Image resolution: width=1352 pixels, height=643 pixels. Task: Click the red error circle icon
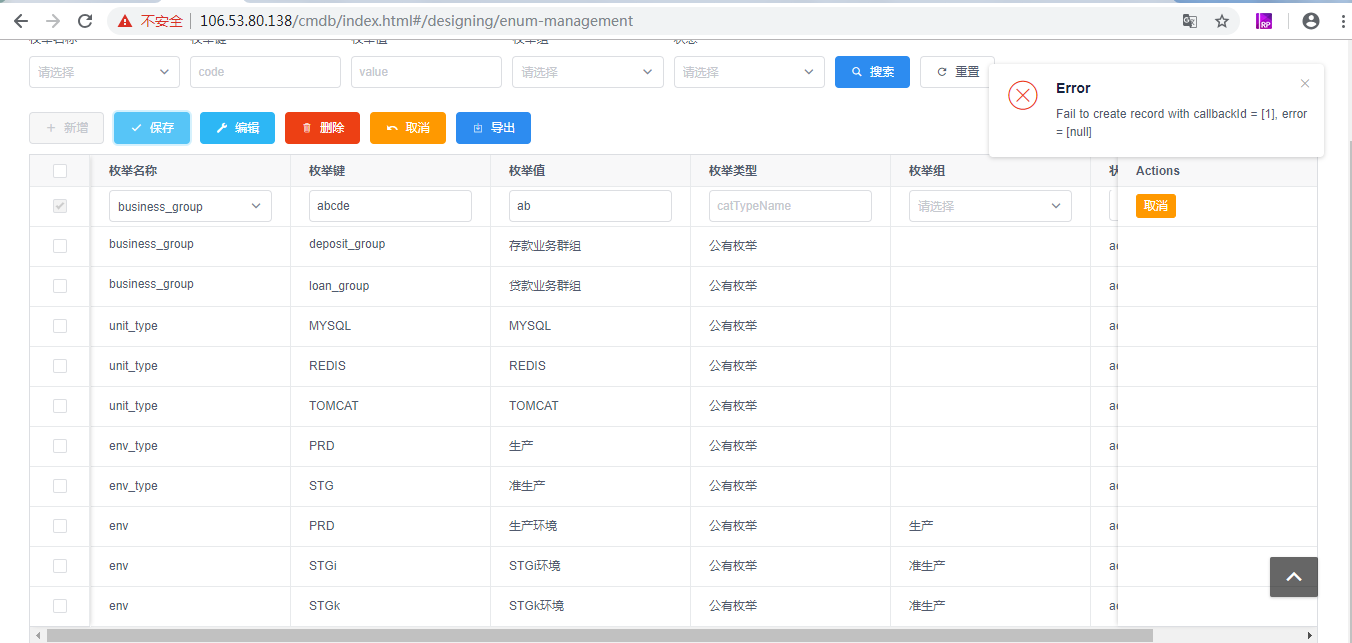point(1023,96)
